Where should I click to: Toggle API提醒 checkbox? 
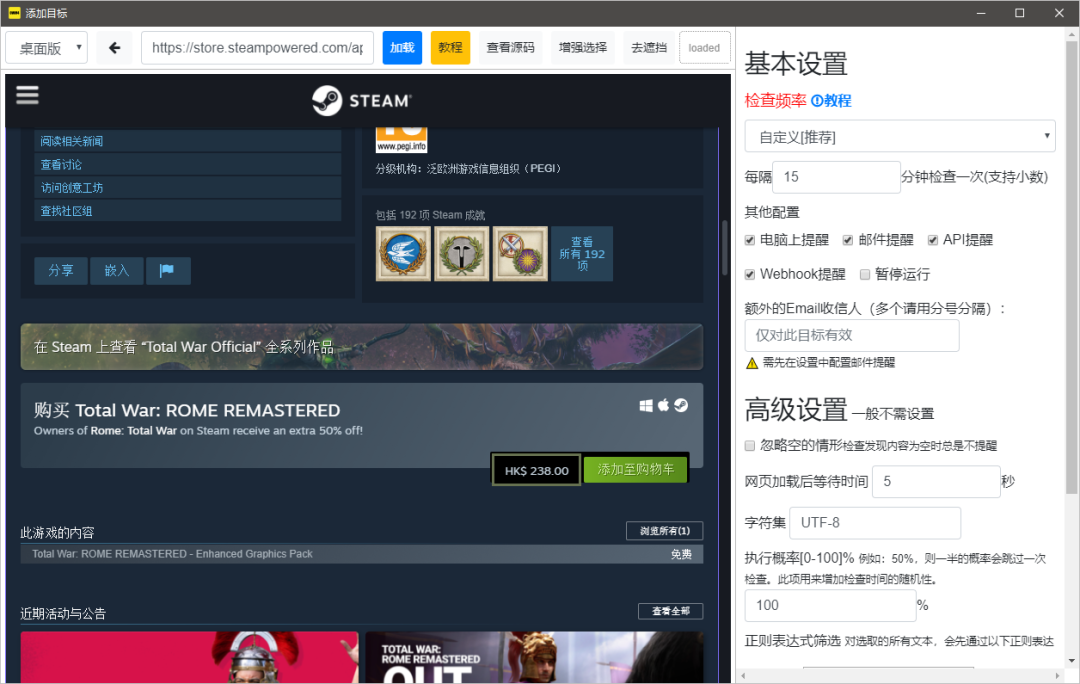point(932,240)
